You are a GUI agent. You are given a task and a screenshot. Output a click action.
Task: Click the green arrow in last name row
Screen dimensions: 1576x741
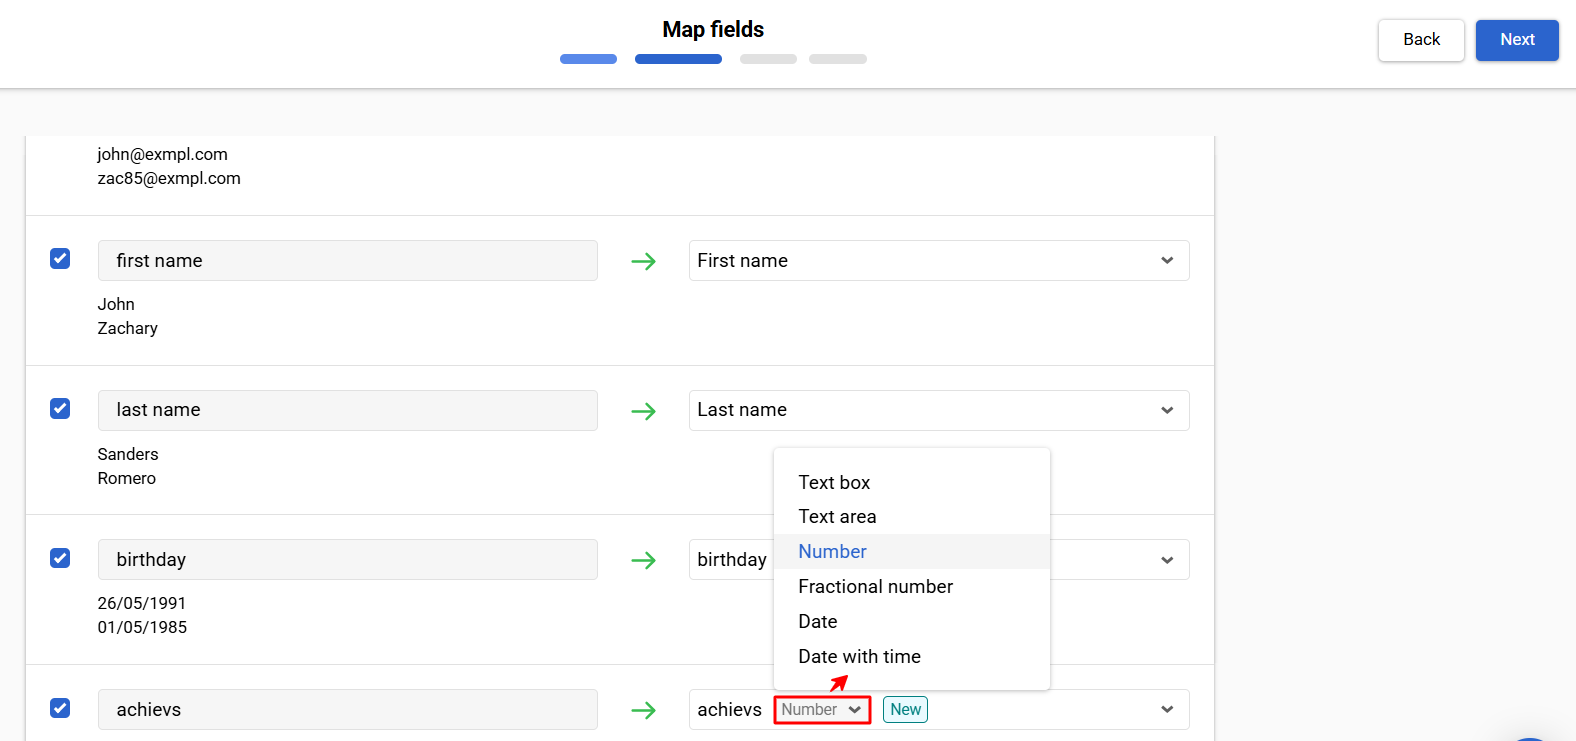644,411
